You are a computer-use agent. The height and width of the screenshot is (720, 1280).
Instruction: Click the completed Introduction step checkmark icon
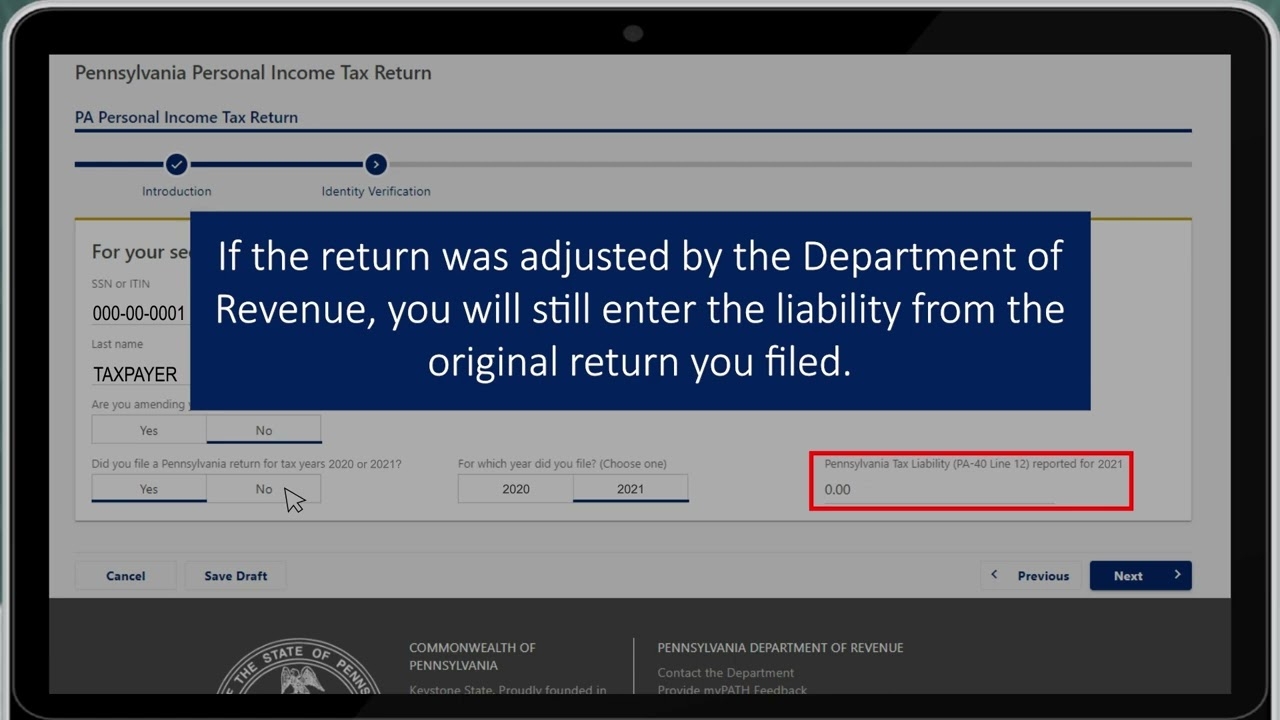[176, 164]
